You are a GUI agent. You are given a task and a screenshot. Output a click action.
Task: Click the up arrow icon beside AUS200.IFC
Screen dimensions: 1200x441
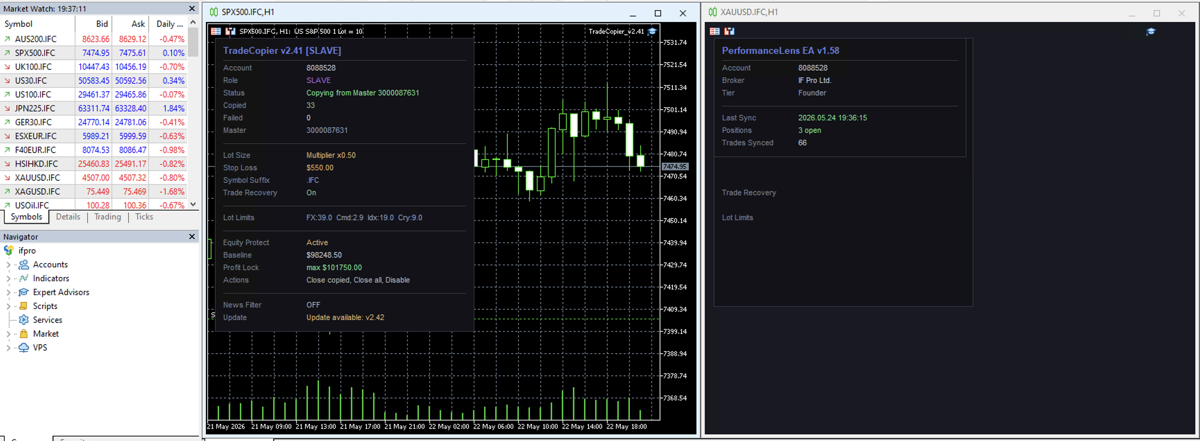(7, 38)
